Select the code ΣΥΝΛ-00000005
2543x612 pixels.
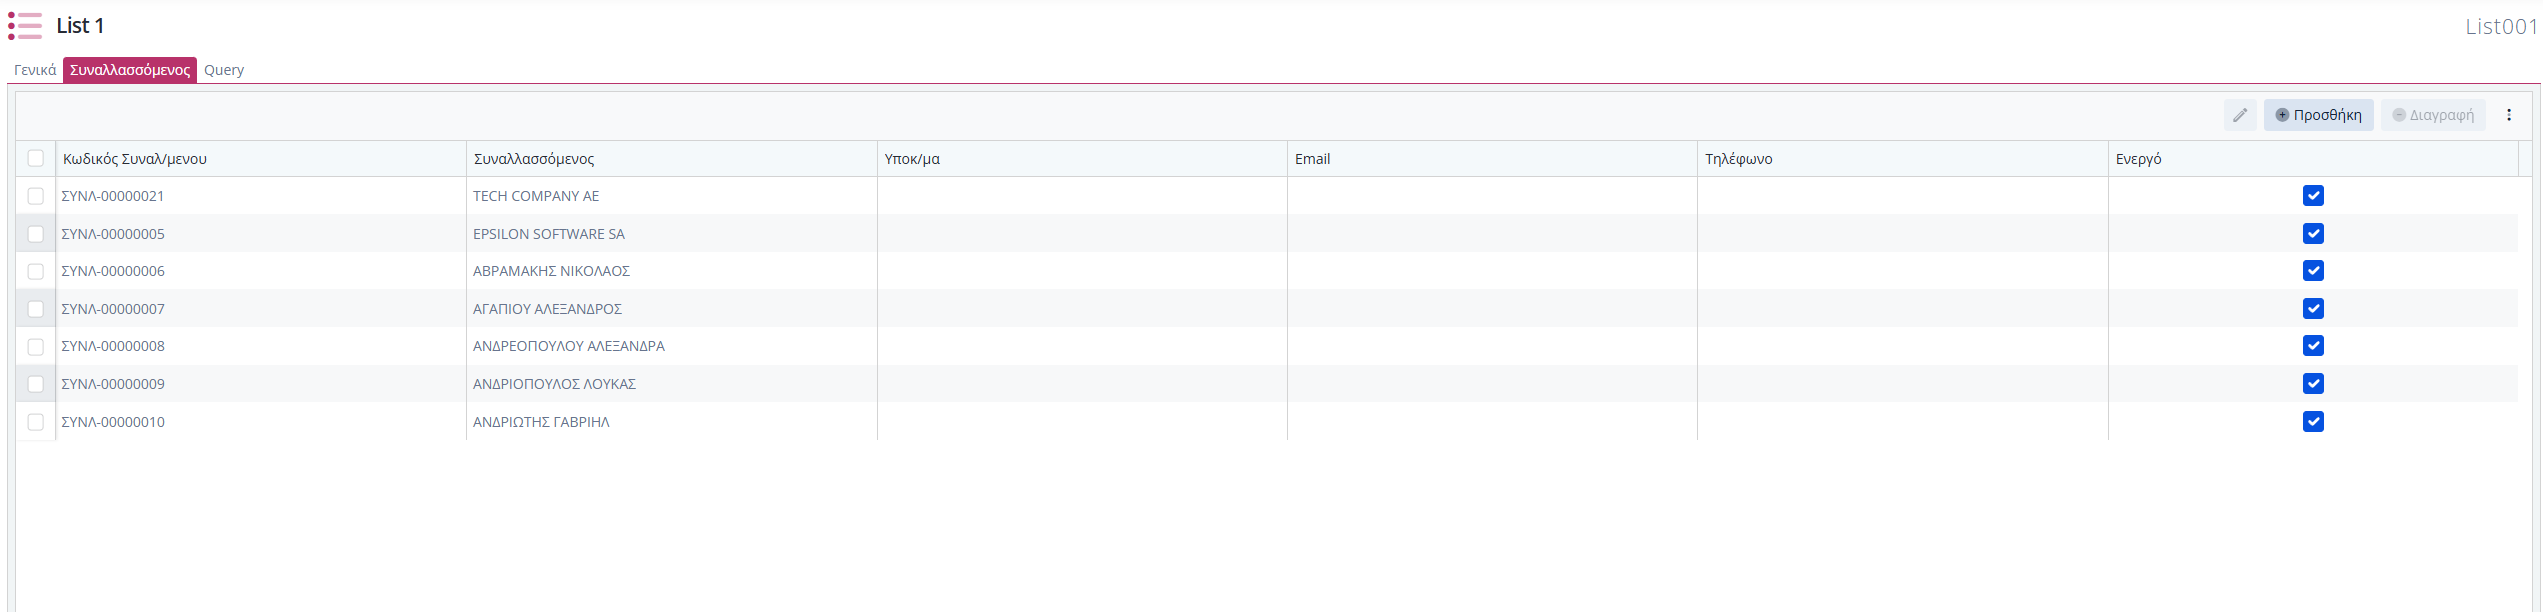click(x=113, y=234)
